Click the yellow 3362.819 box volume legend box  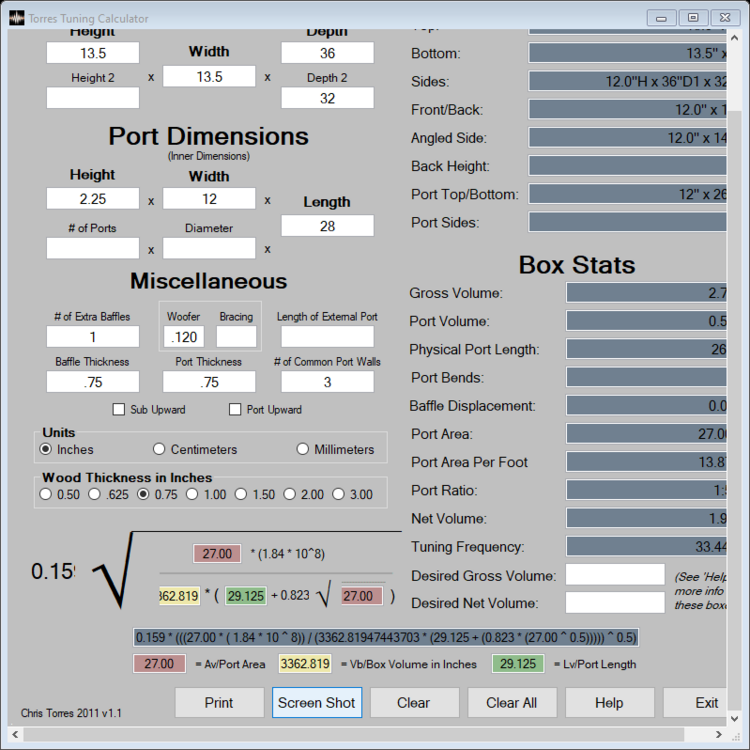pyautogui.click(x=305, y=663)
